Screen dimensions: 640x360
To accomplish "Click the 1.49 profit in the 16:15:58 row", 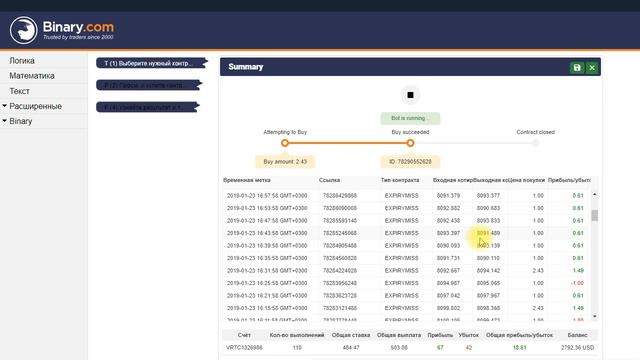I will (x=578, y=308).
